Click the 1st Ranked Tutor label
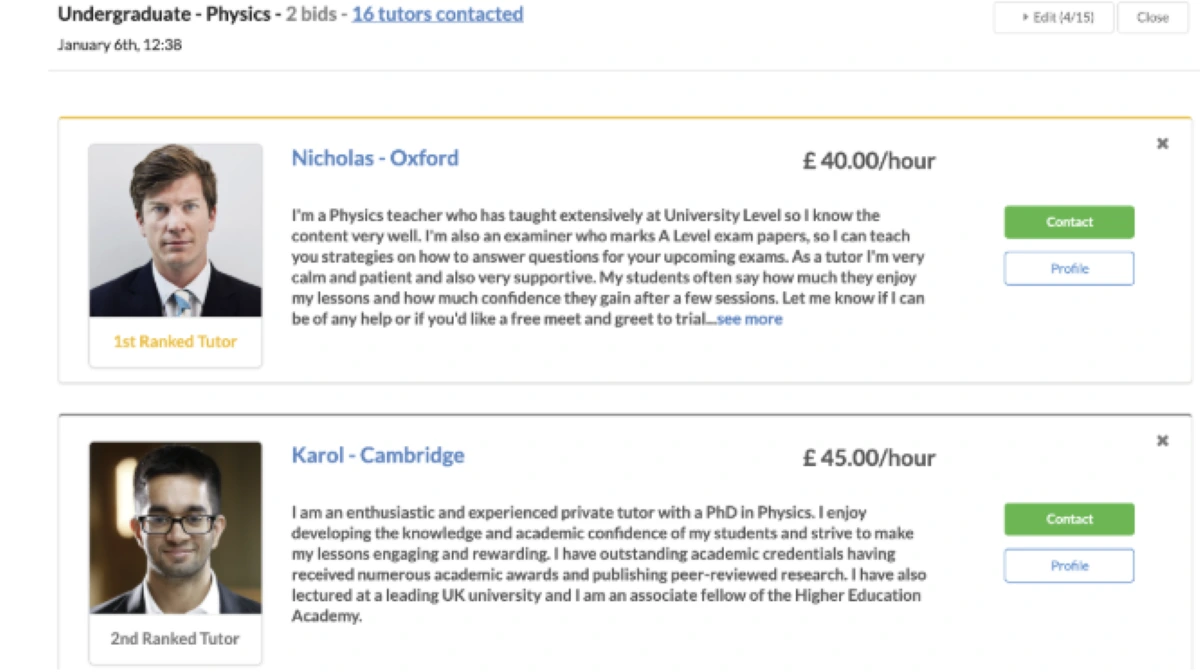Image resolution: width=1200 pixels, height=672 pixels. [175, 341]
